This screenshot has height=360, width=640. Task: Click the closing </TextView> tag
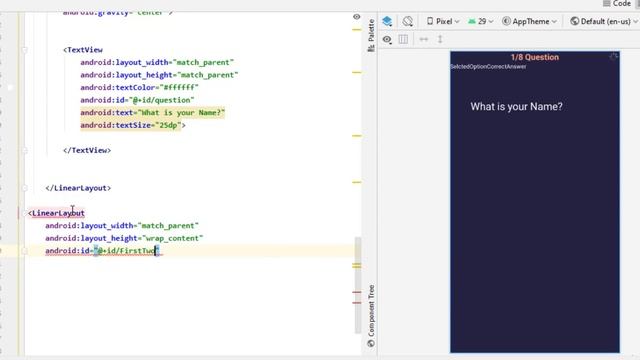point(87,150)
